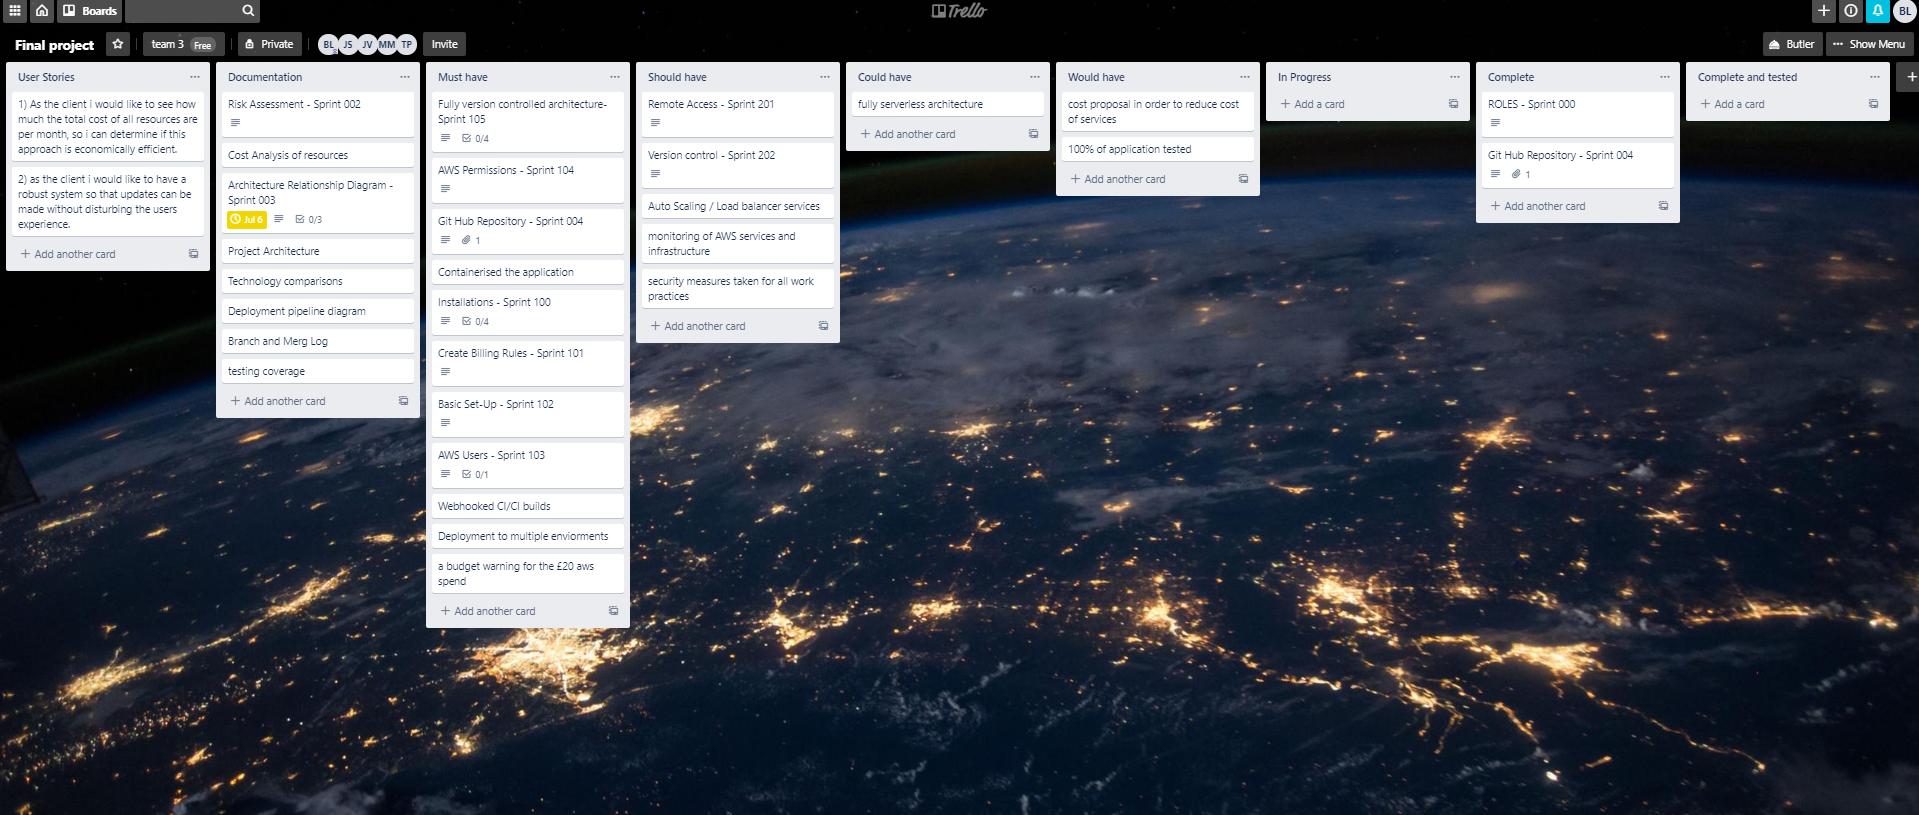
Task: Open team 3 Free workspace
Action: [182, 44]
